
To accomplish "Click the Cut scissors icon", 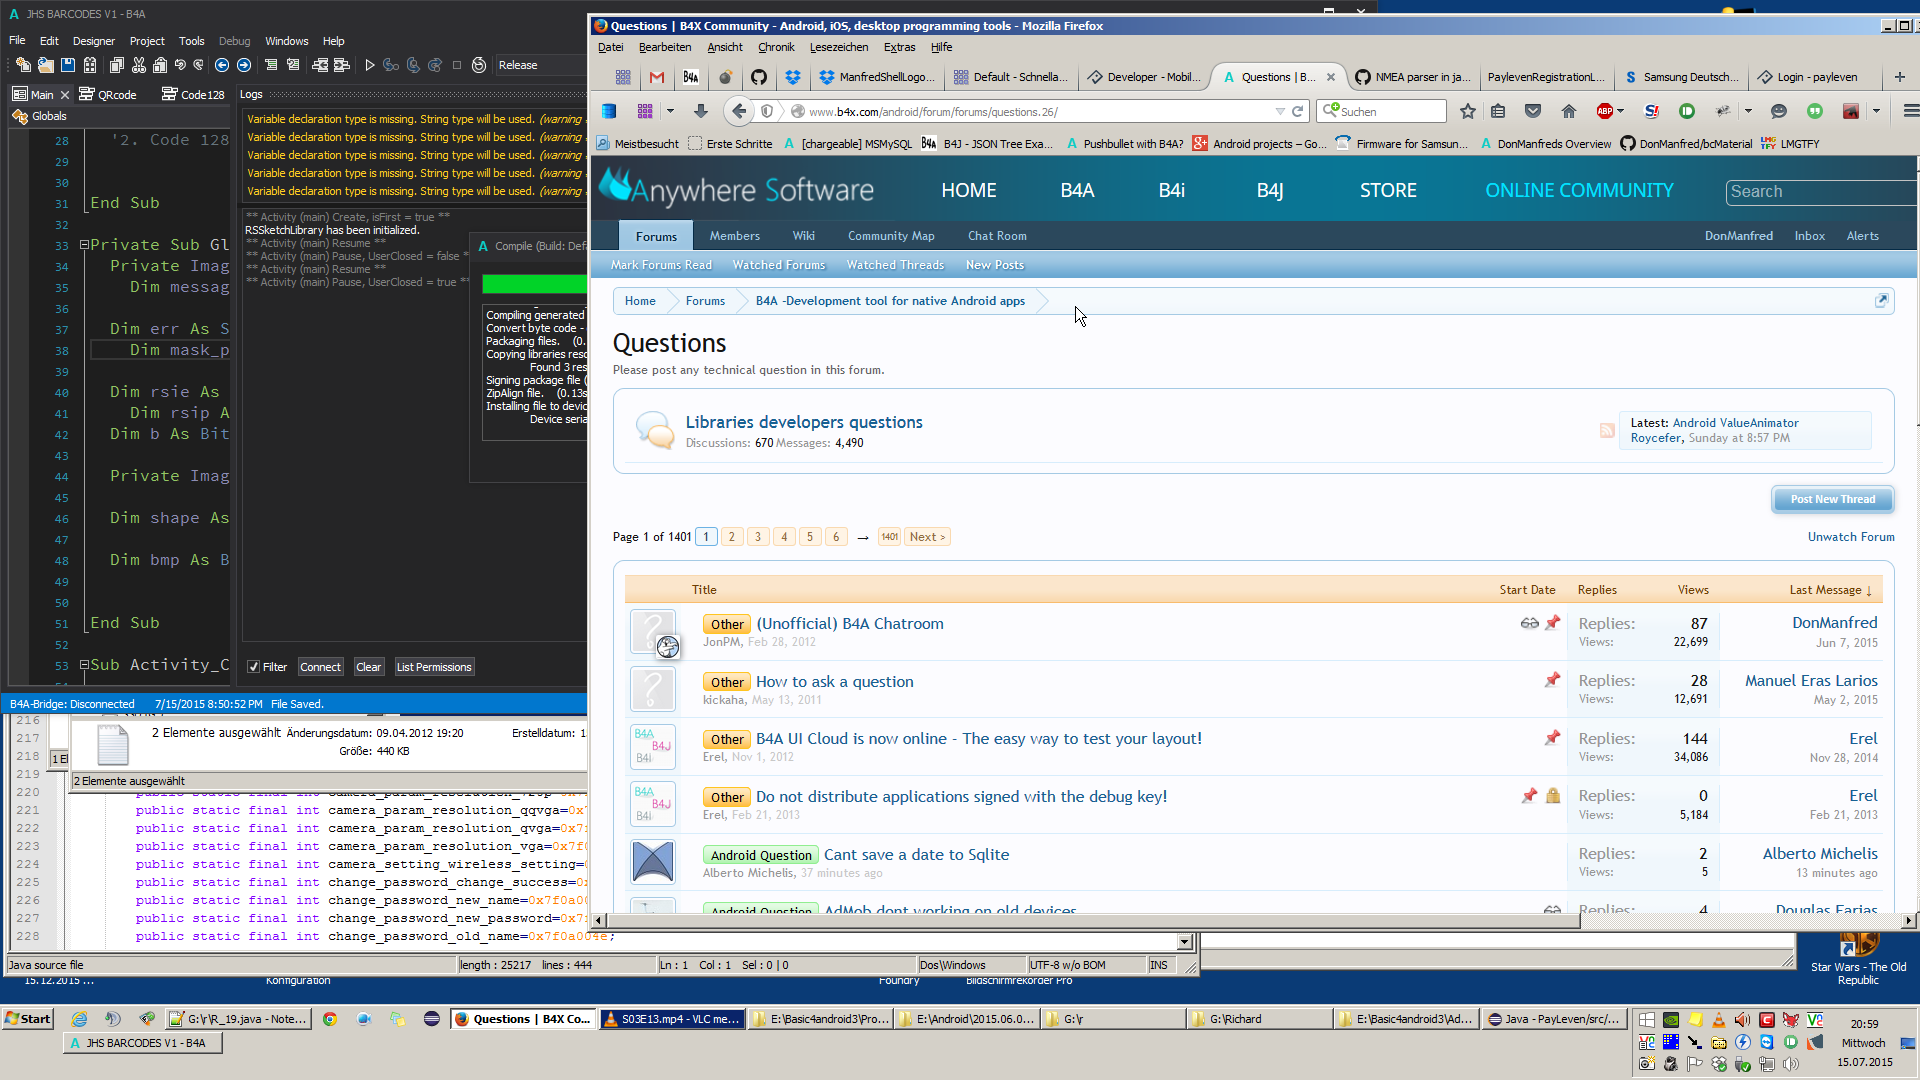I will (x=139, y=65).
